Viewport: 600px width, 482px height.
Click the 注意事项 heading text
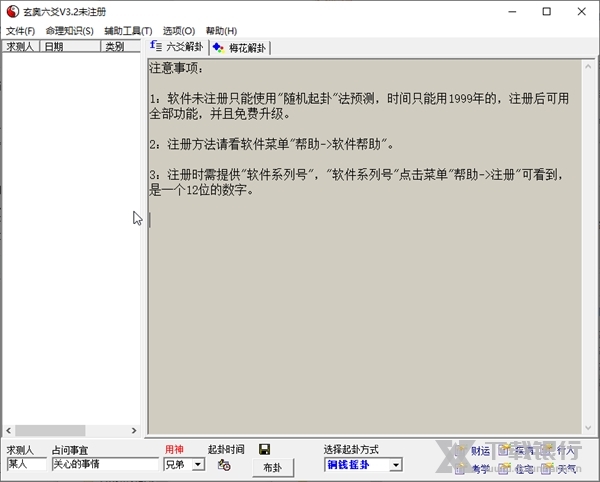176,68
